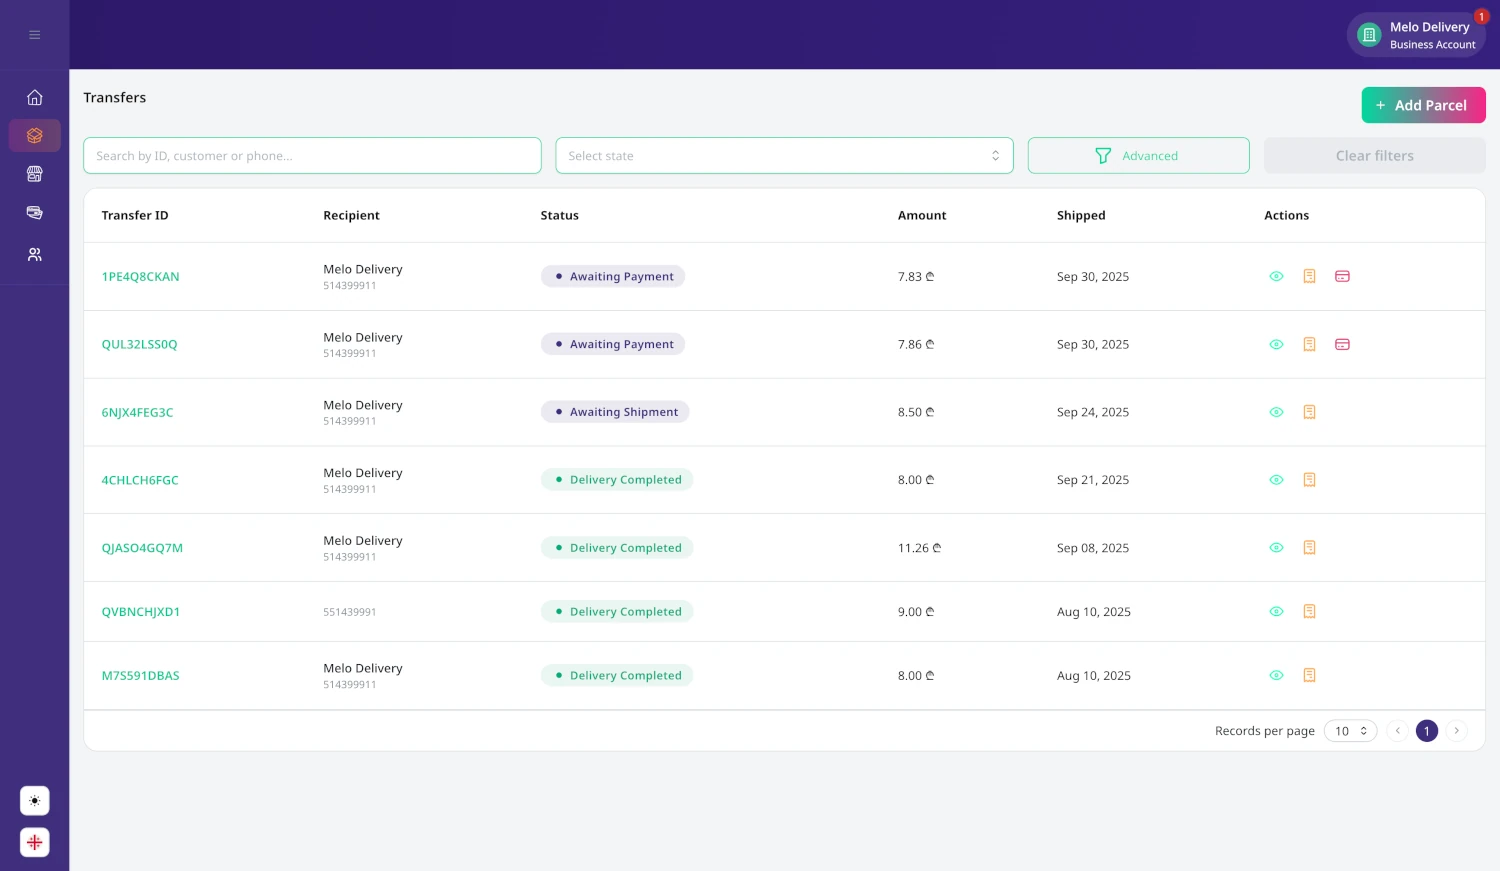Open the Customers section in sidebar

(x=35, y=254)
